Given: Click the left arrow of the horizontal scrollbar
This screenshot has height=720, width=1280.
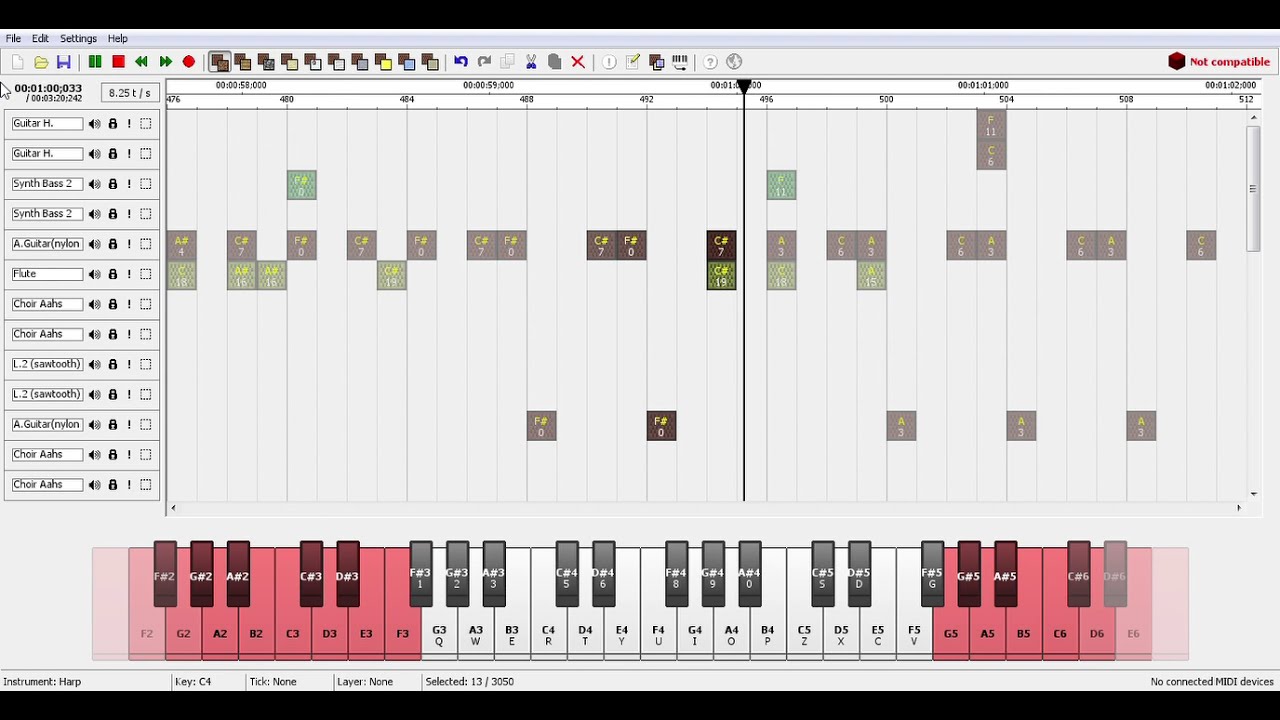Looking at the screenshot, I should [x=173, y=508].
